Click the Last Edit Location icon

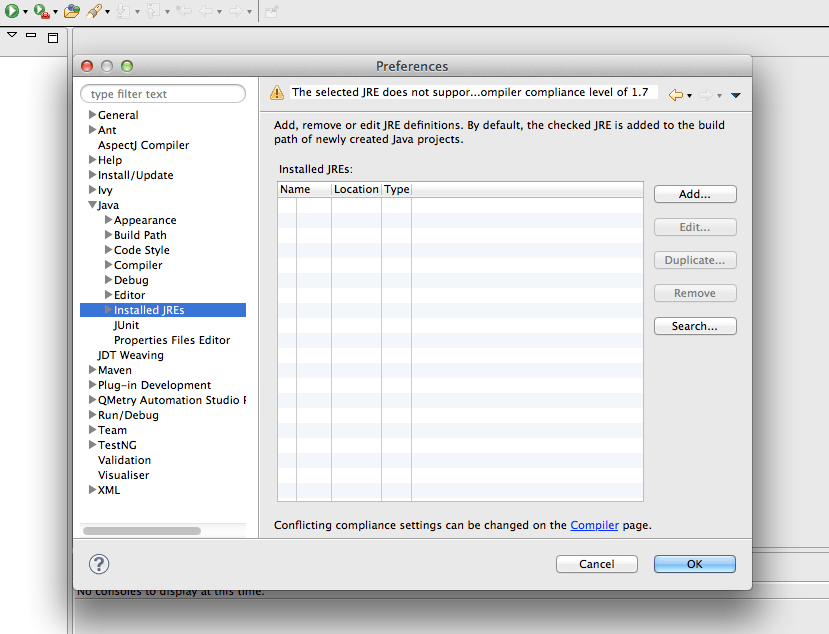[x=184, y=11]
